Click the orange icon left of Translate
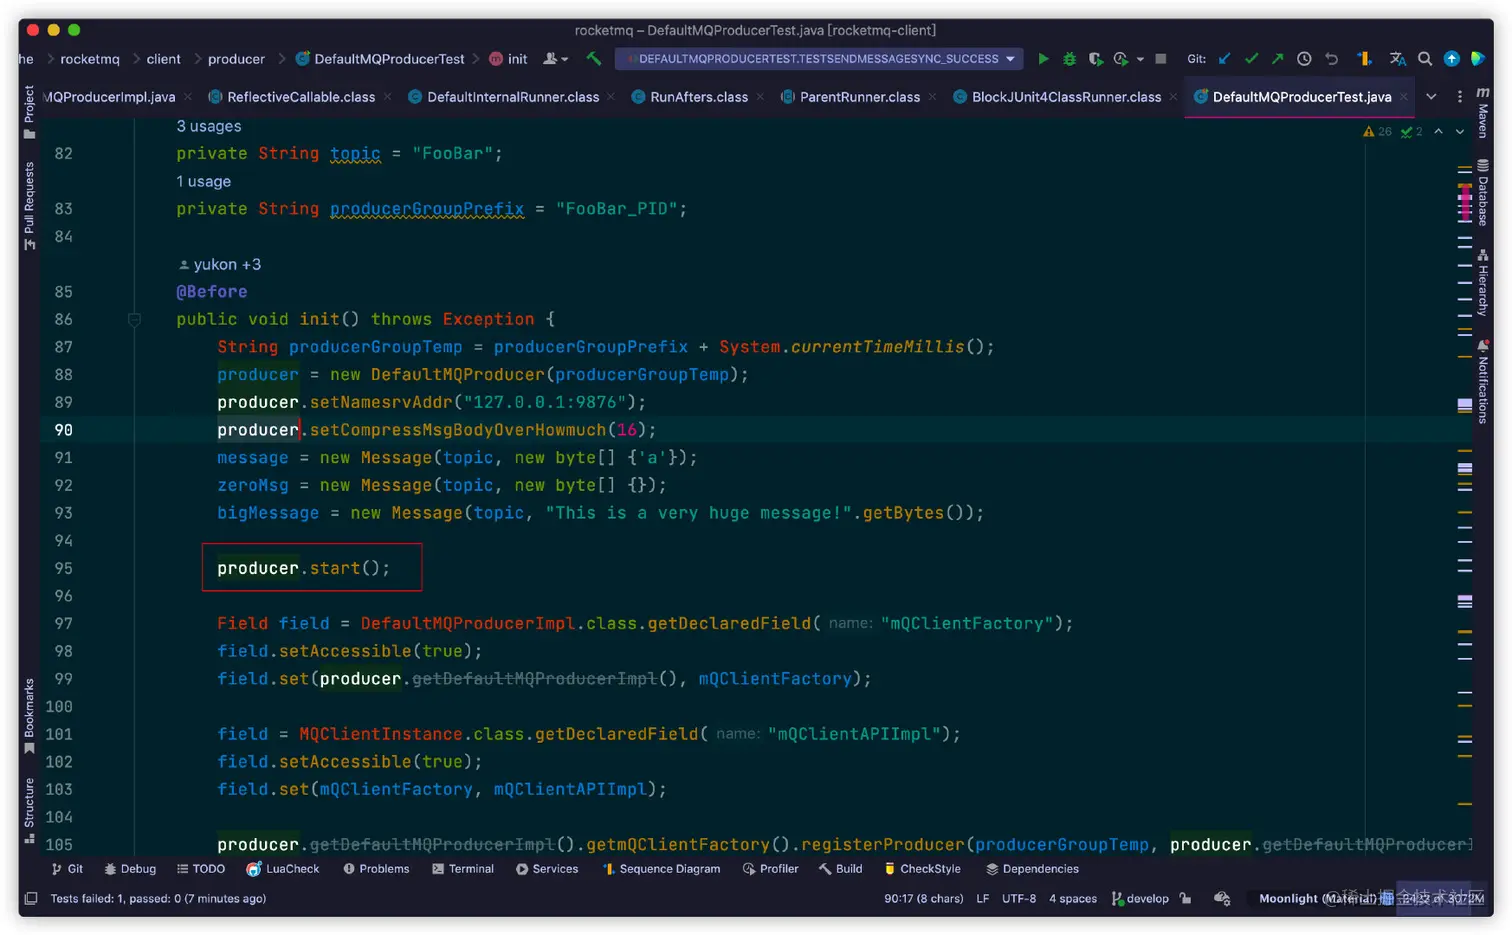1512x935 pixels. (x=1364, y=59)
